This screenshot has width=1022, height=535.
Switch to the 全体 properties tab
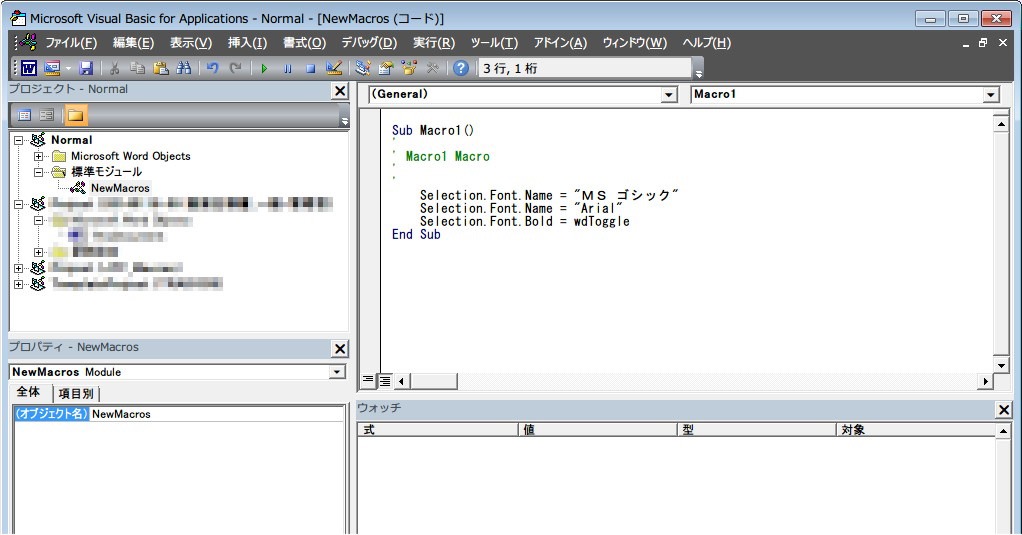(x=28, y=392)
